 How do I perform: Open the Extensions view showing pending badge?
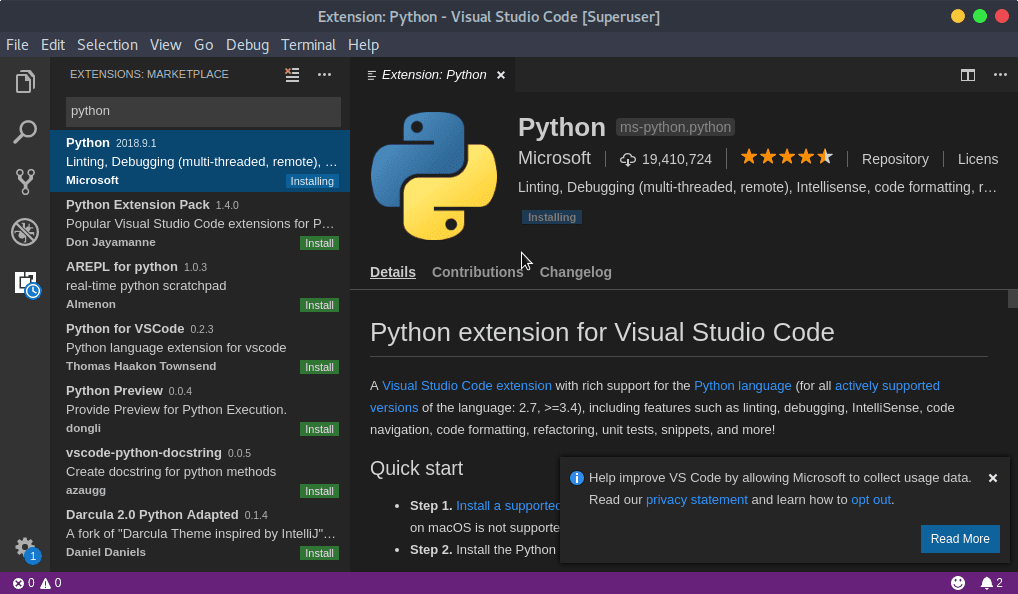click(x=25, y=283)
